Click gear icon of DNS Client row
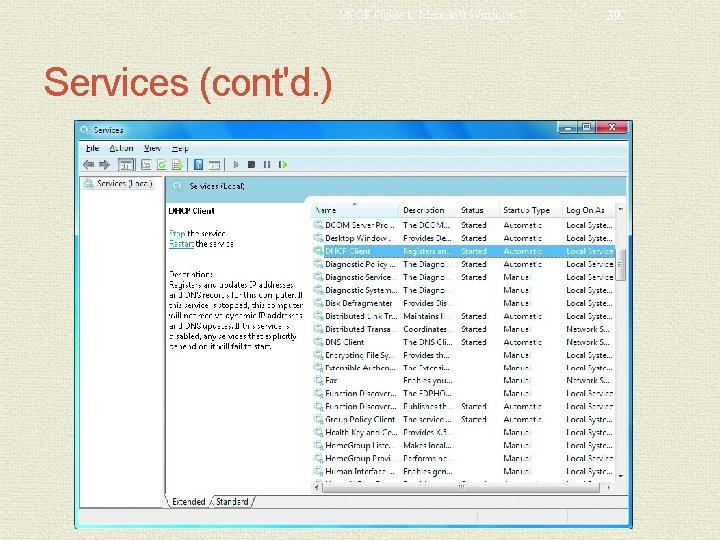Viewport: 720px width, 540px height. point(318,342)
